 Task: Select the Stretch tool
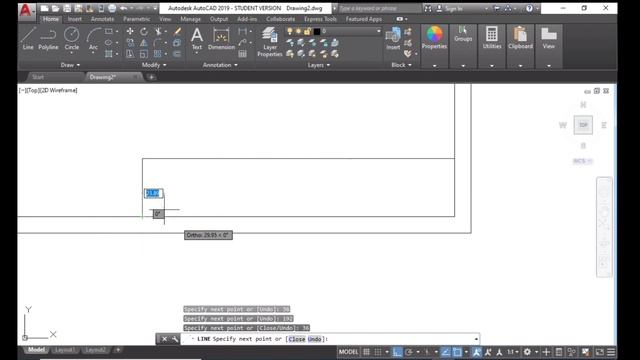[130, 53]
